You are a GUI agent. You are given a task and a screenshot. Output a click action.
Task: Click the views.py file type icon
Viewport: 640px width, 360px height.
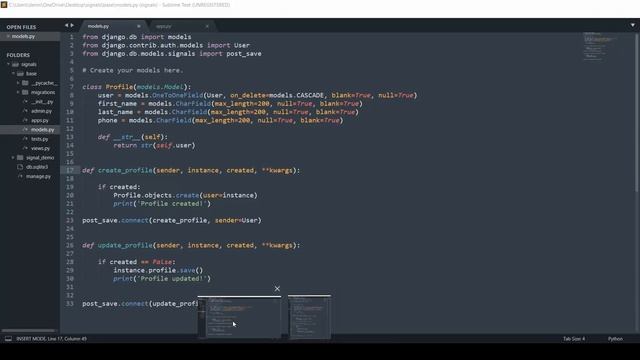25,149
